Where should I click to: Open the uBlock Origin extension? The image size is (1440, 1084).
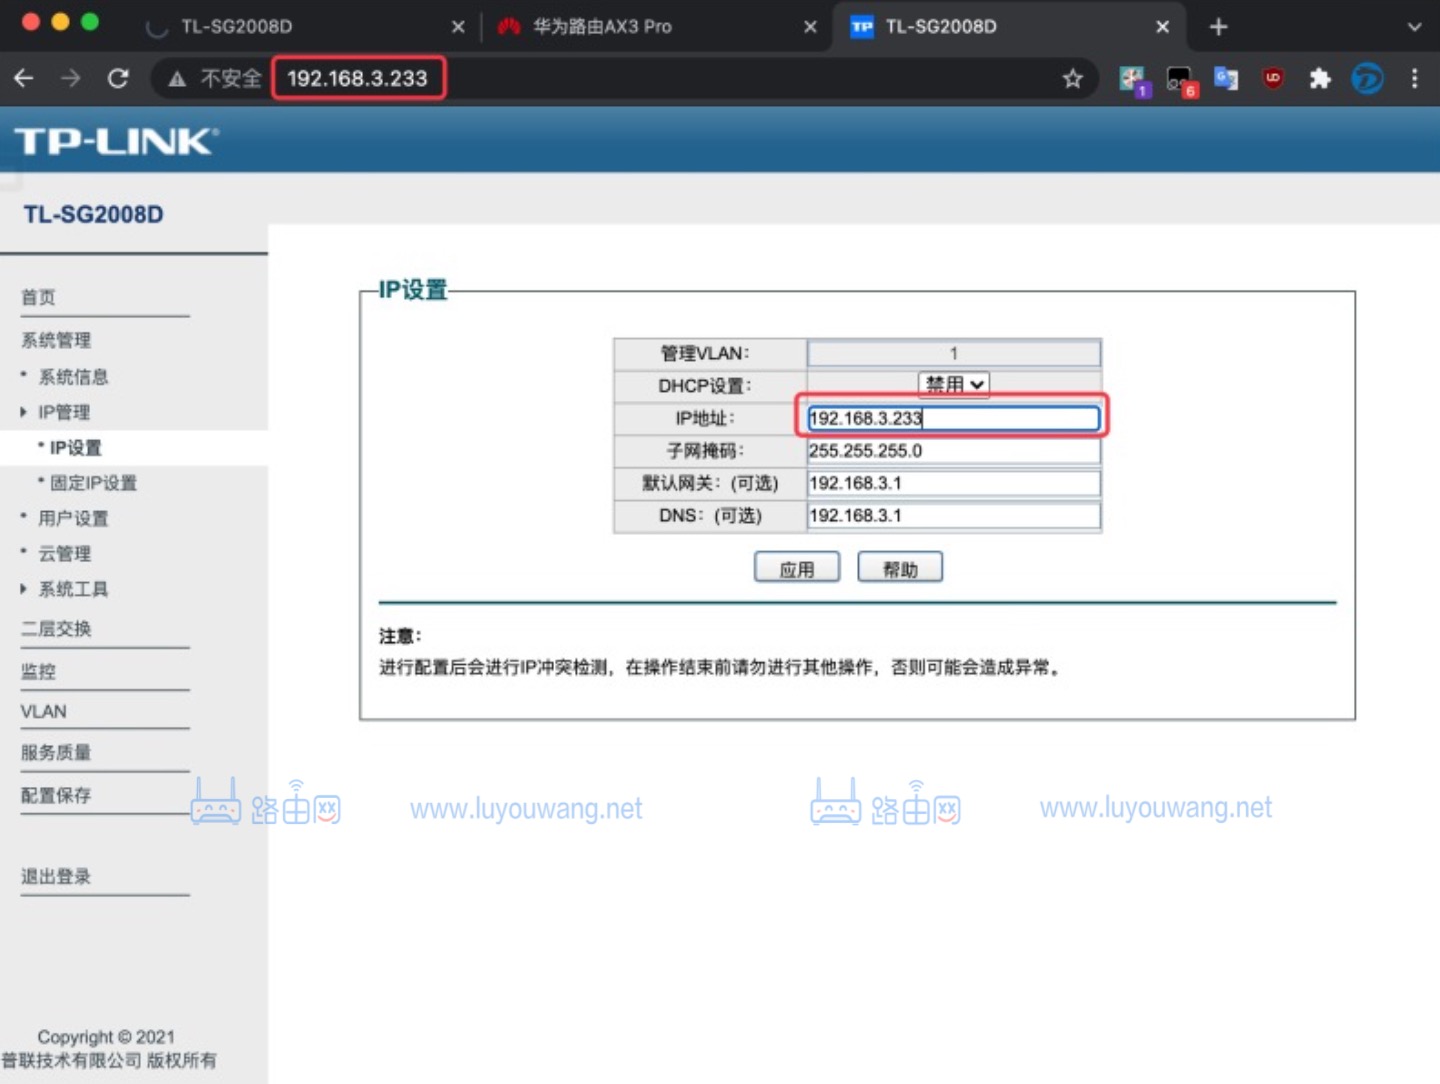(x=1272, y=78)
